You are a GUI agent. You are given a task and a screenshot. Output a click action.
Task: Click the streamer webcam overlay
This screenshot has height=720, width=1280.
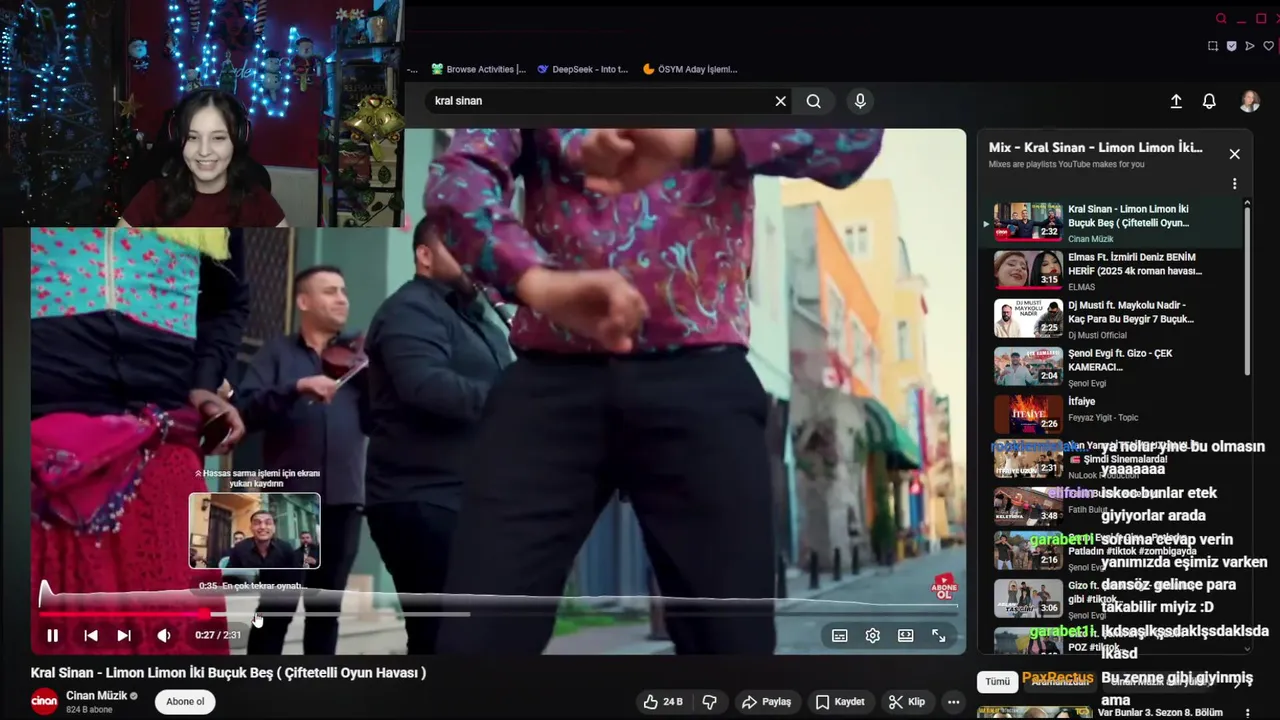[x=202, y=114]
